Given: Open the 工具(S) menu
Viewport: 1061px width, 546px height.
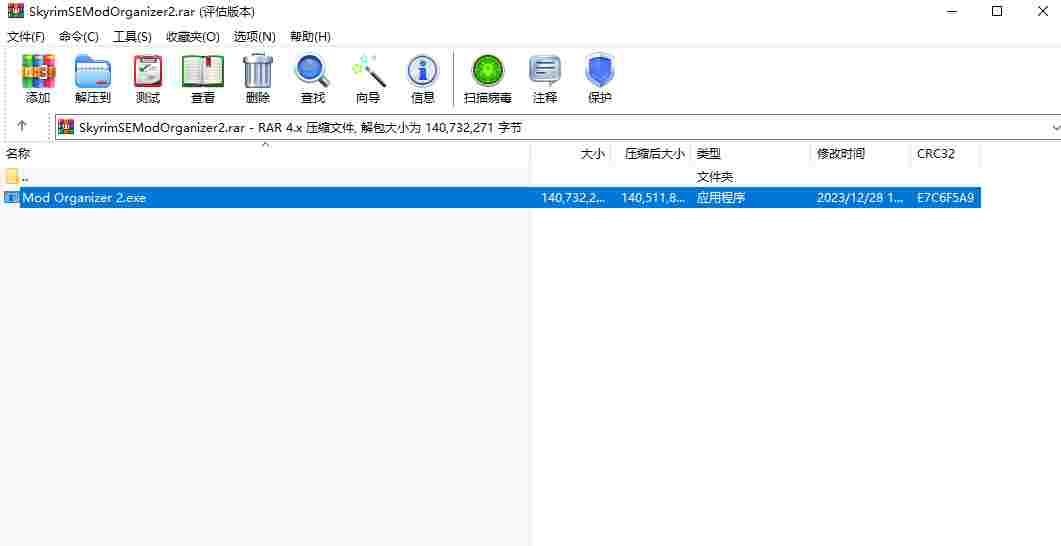Looking at the screenshot, I should click(132, 37).
